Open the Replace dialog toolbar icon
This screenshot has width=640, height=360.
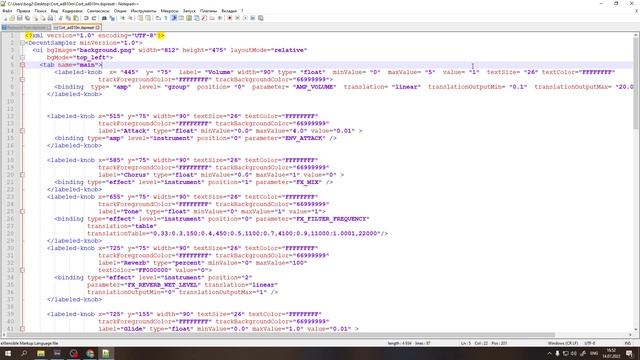[x=112, y=18]
